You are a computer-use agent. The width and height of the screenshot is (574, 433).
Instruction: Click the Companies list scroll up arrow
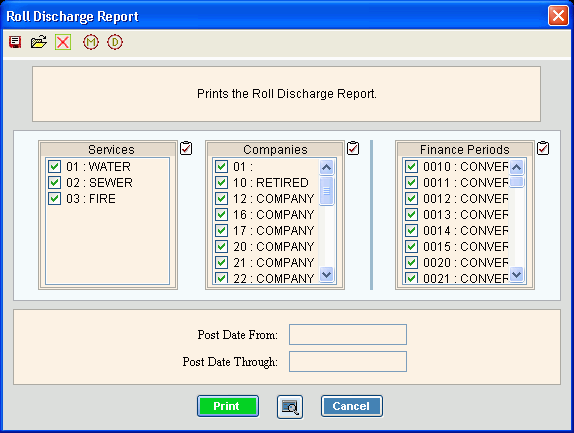(x=326, y=168)
